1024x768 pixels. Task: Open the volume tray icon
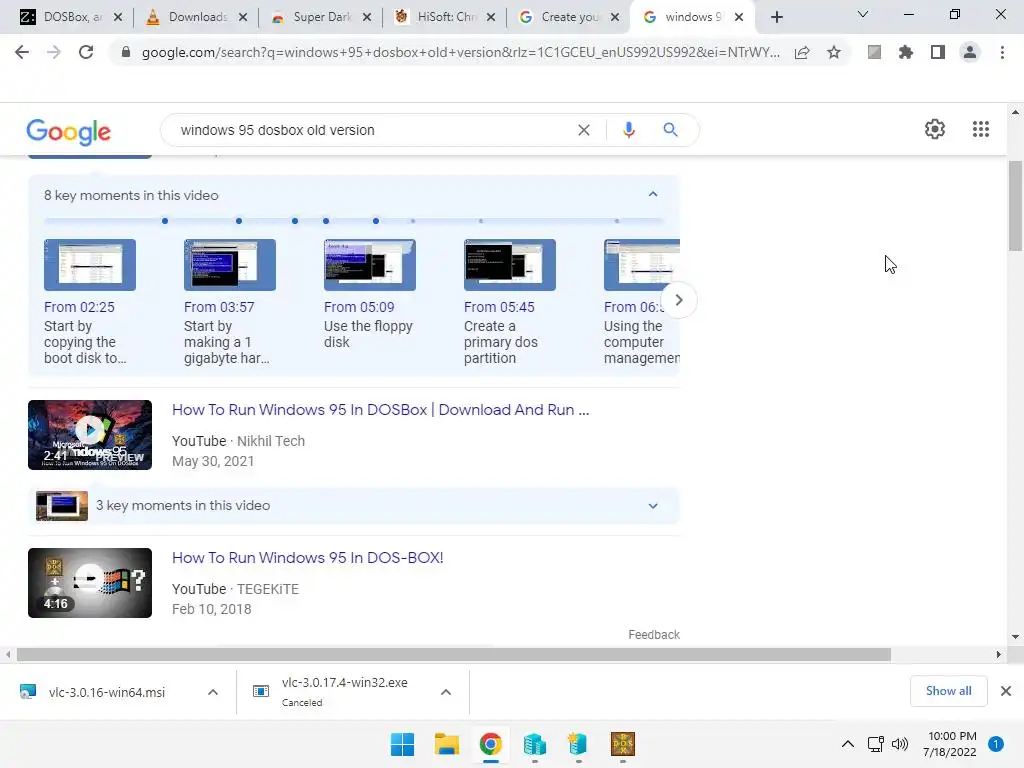(899, 744)
